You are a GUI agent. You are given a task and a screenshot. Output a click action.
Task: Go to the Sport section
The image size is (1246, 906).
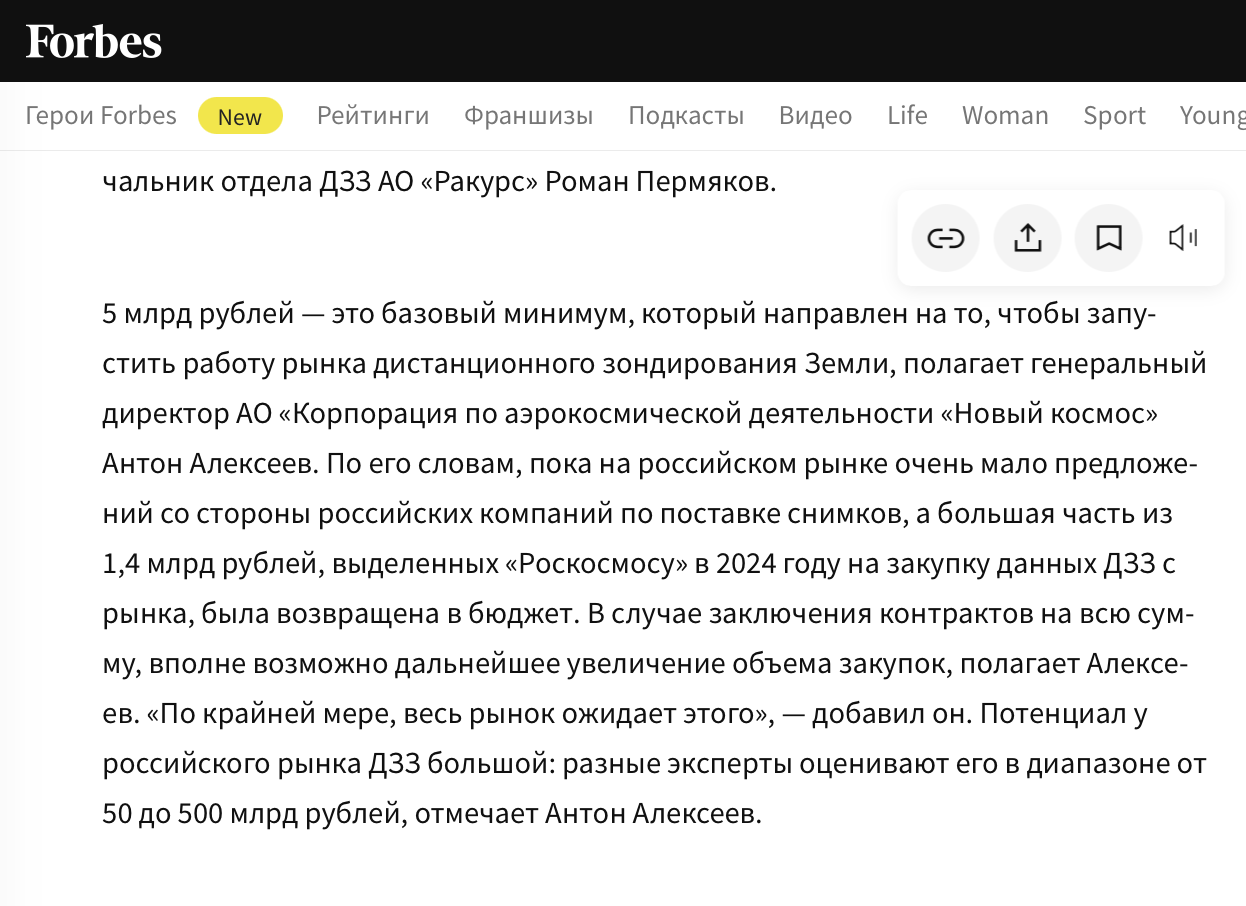pyautogui.click(x=1114, y=116)
